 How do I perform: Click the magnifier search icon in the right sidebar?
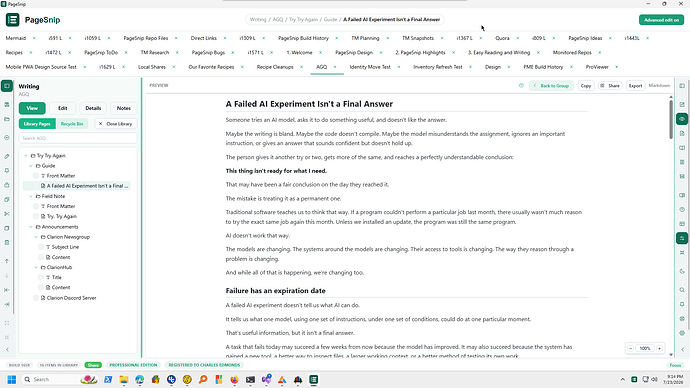pyautogui.click(x=682, y=290)
